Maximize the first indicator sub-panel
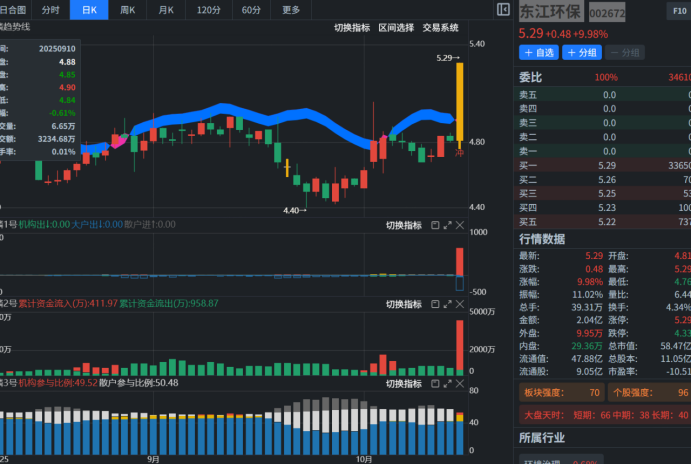The image size is (692, 464). pyautogui.click(x=447, y=225)
